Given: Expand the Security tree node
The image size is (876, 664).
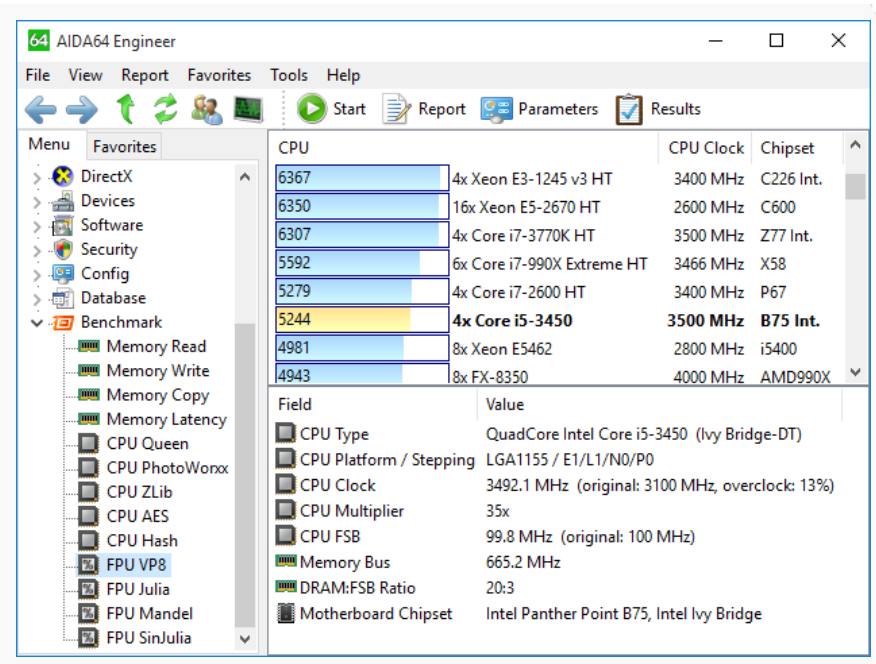Looking at the screenshot, I should click(37, 251).
